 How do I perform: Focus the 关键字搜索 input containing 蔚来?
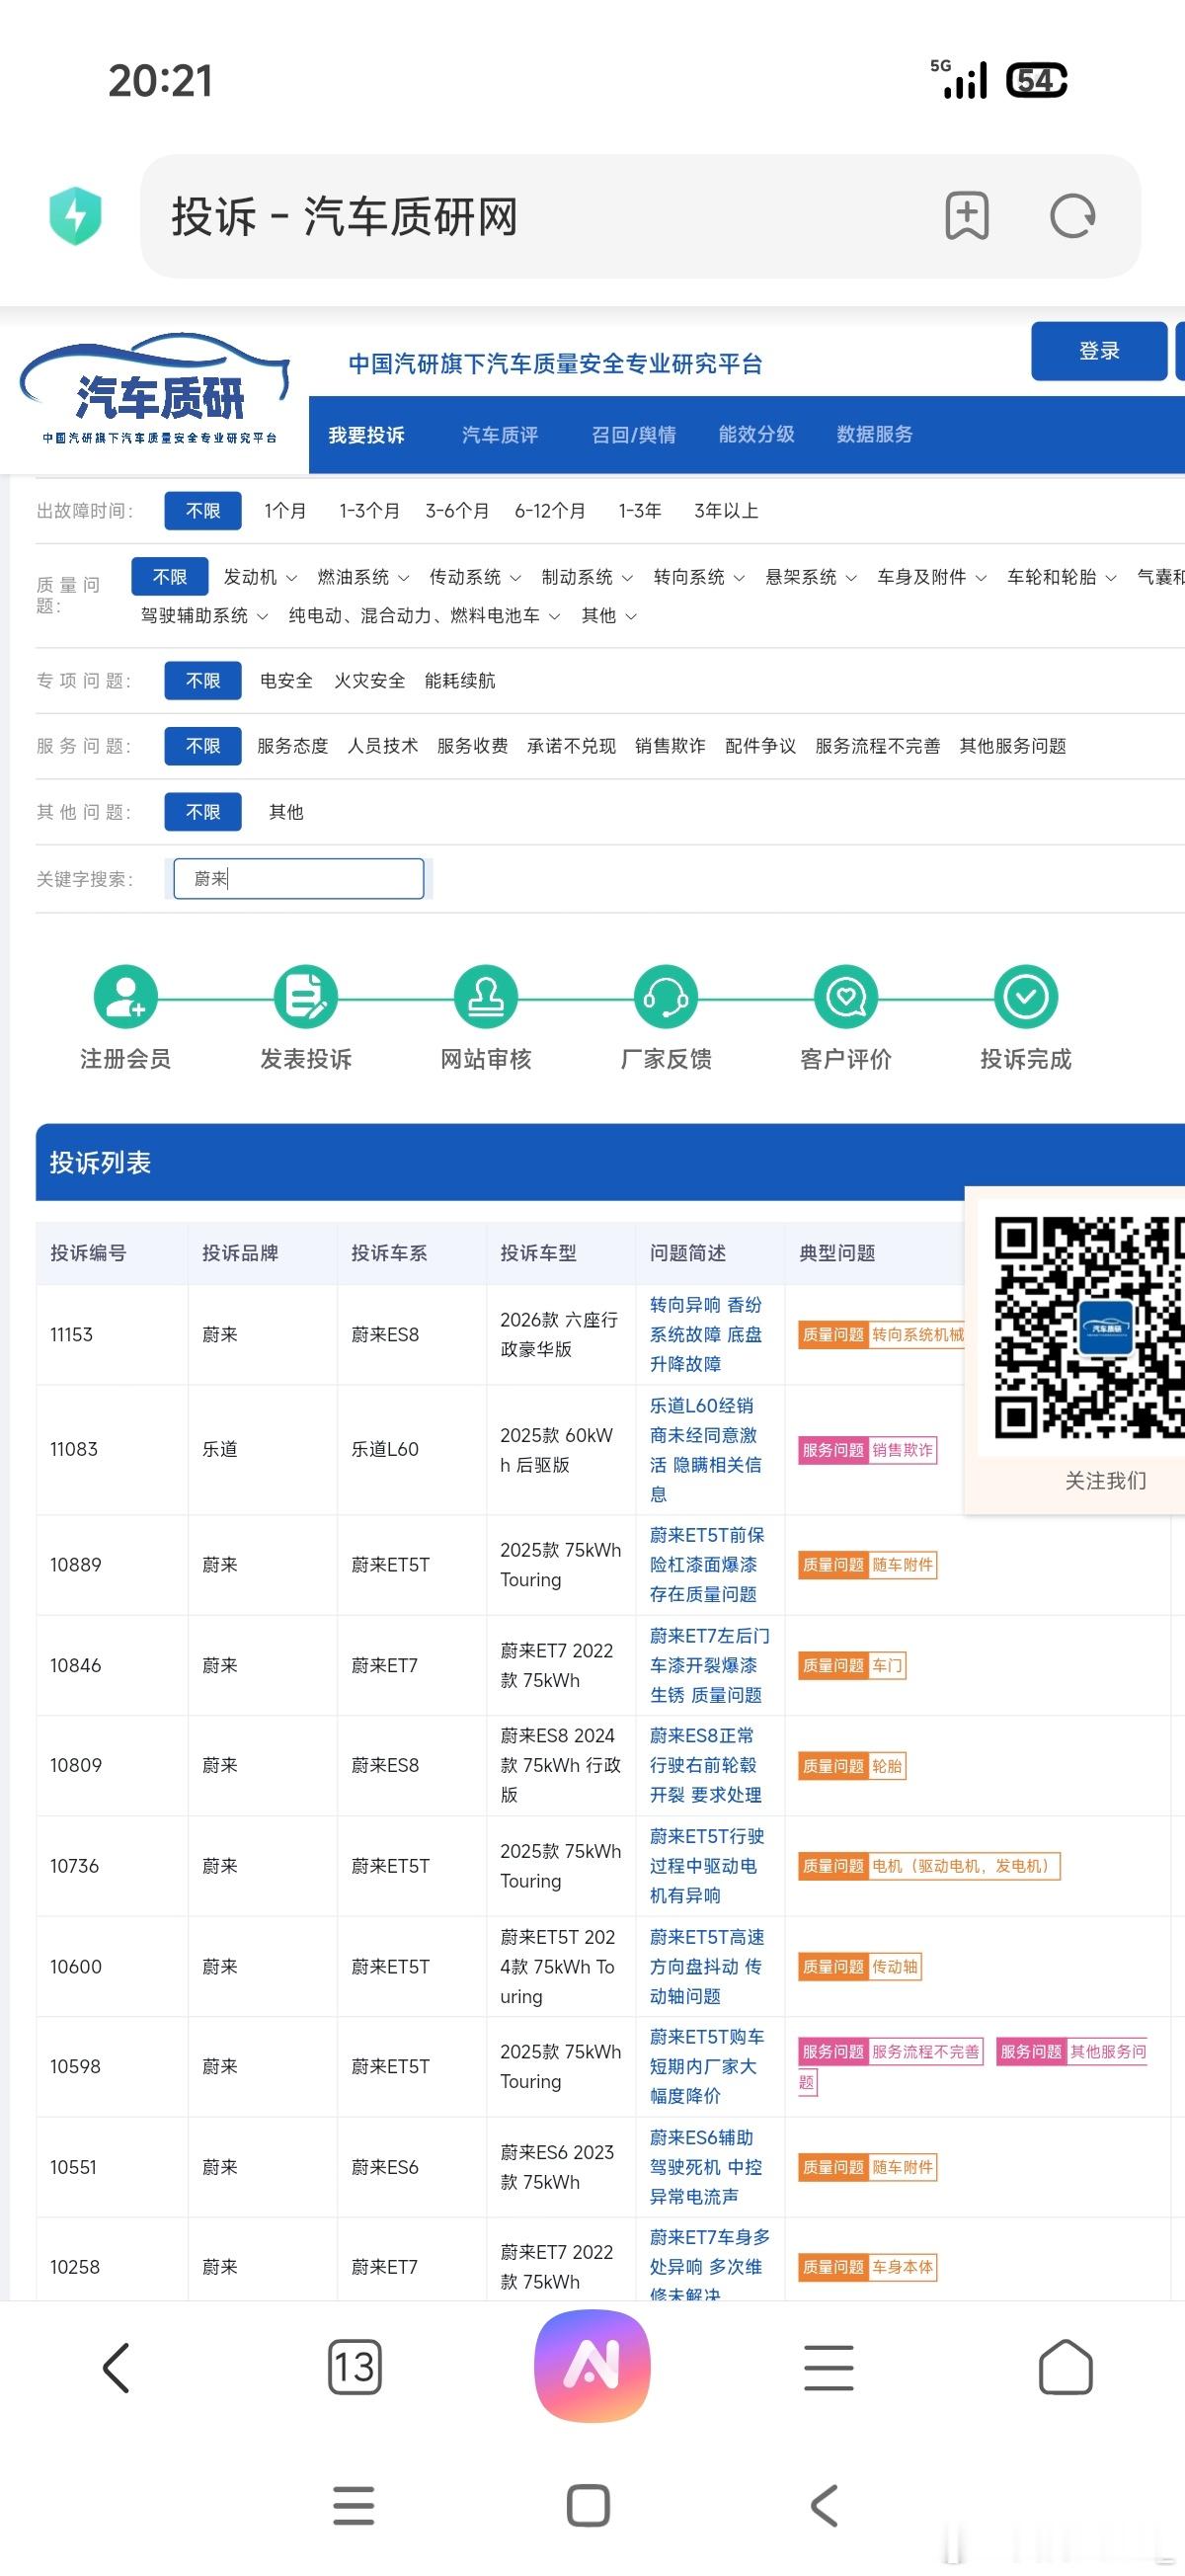pos(298,879)
